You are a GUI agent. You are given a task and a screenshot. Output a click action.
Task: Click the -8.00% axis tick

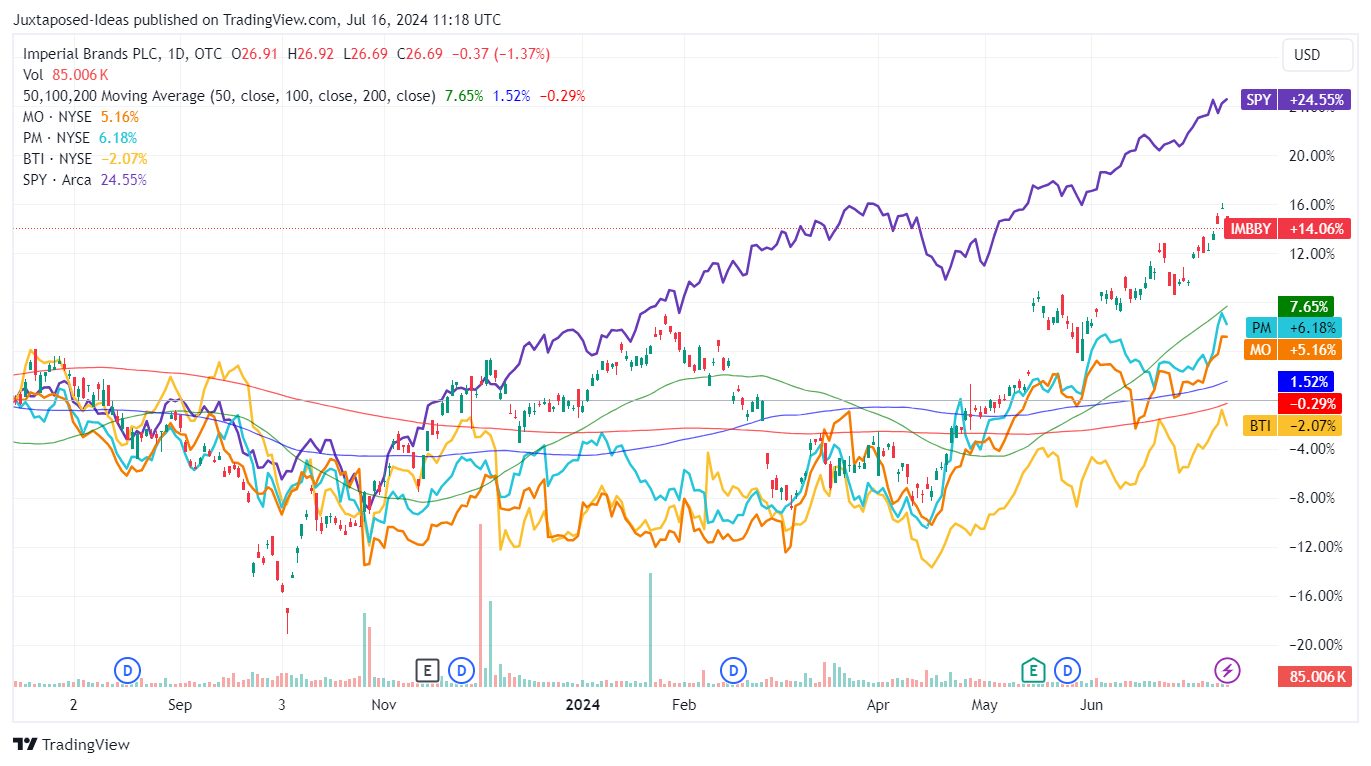[1311, 498]
